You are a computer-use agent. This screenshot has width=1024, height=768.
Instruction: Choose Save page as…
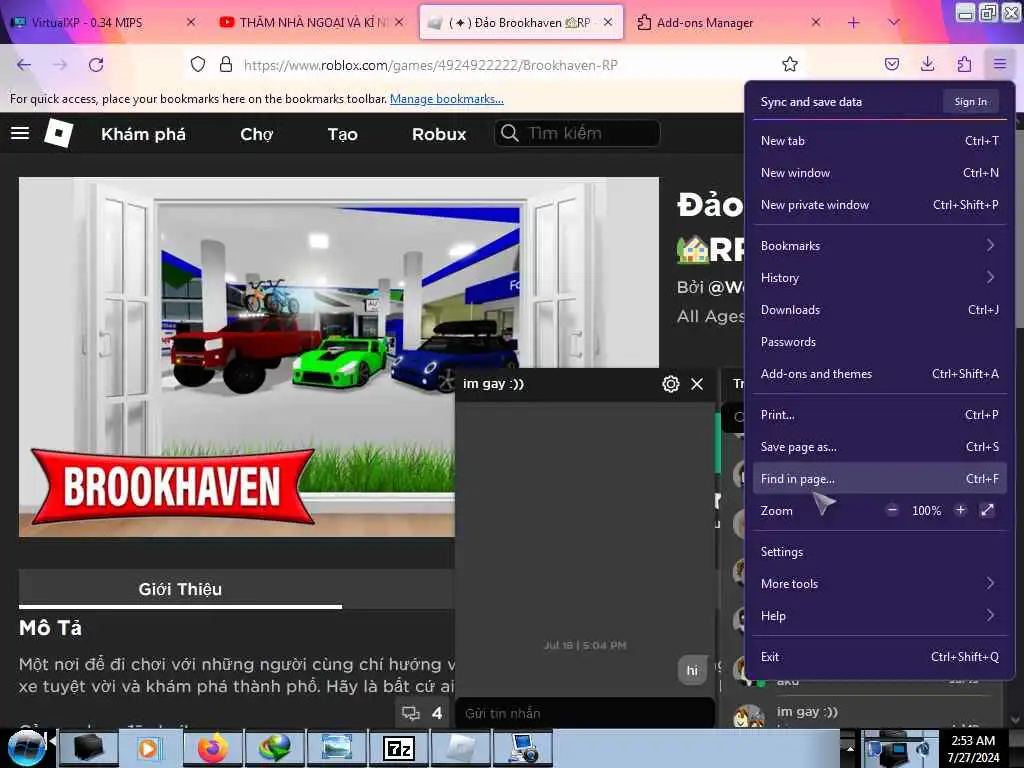coord(879,447)
